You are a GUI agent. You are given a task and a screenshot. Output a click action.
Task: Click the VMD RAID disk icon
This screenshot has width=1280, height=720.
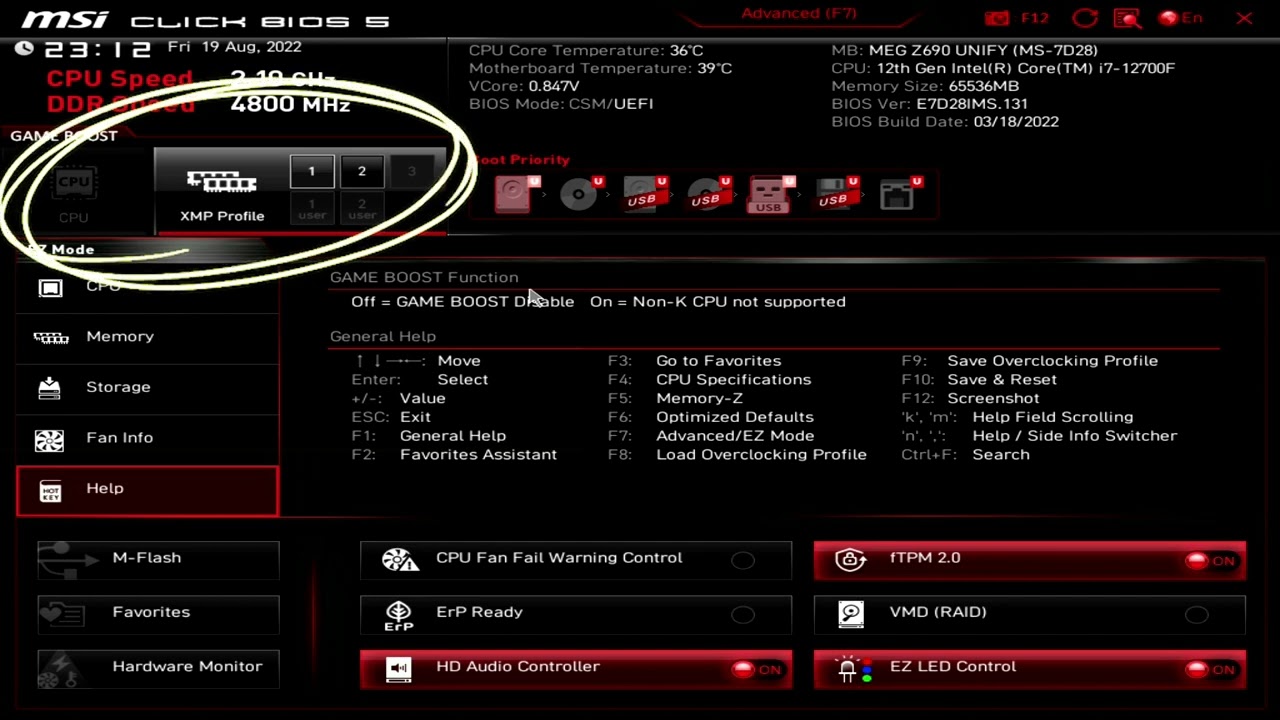pos(851,614)
